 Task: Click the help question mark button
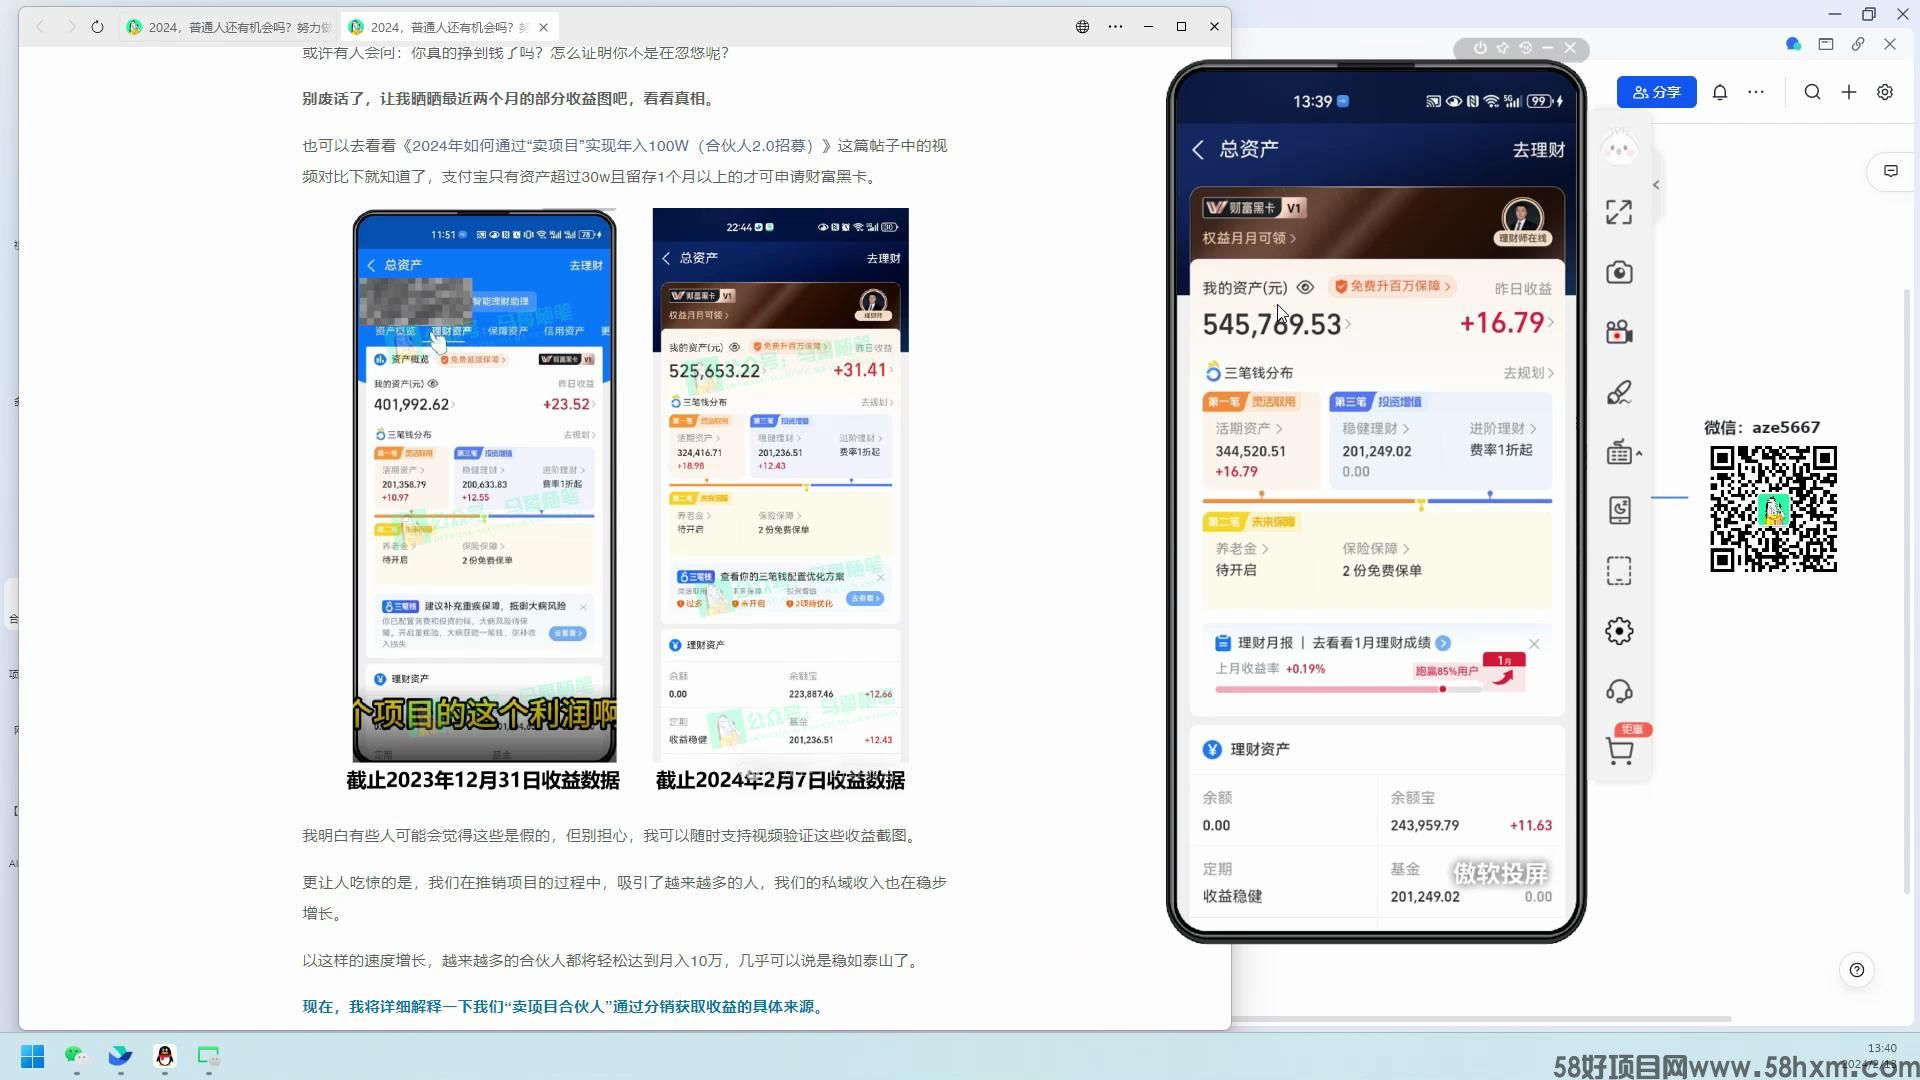pos(1857,970)
